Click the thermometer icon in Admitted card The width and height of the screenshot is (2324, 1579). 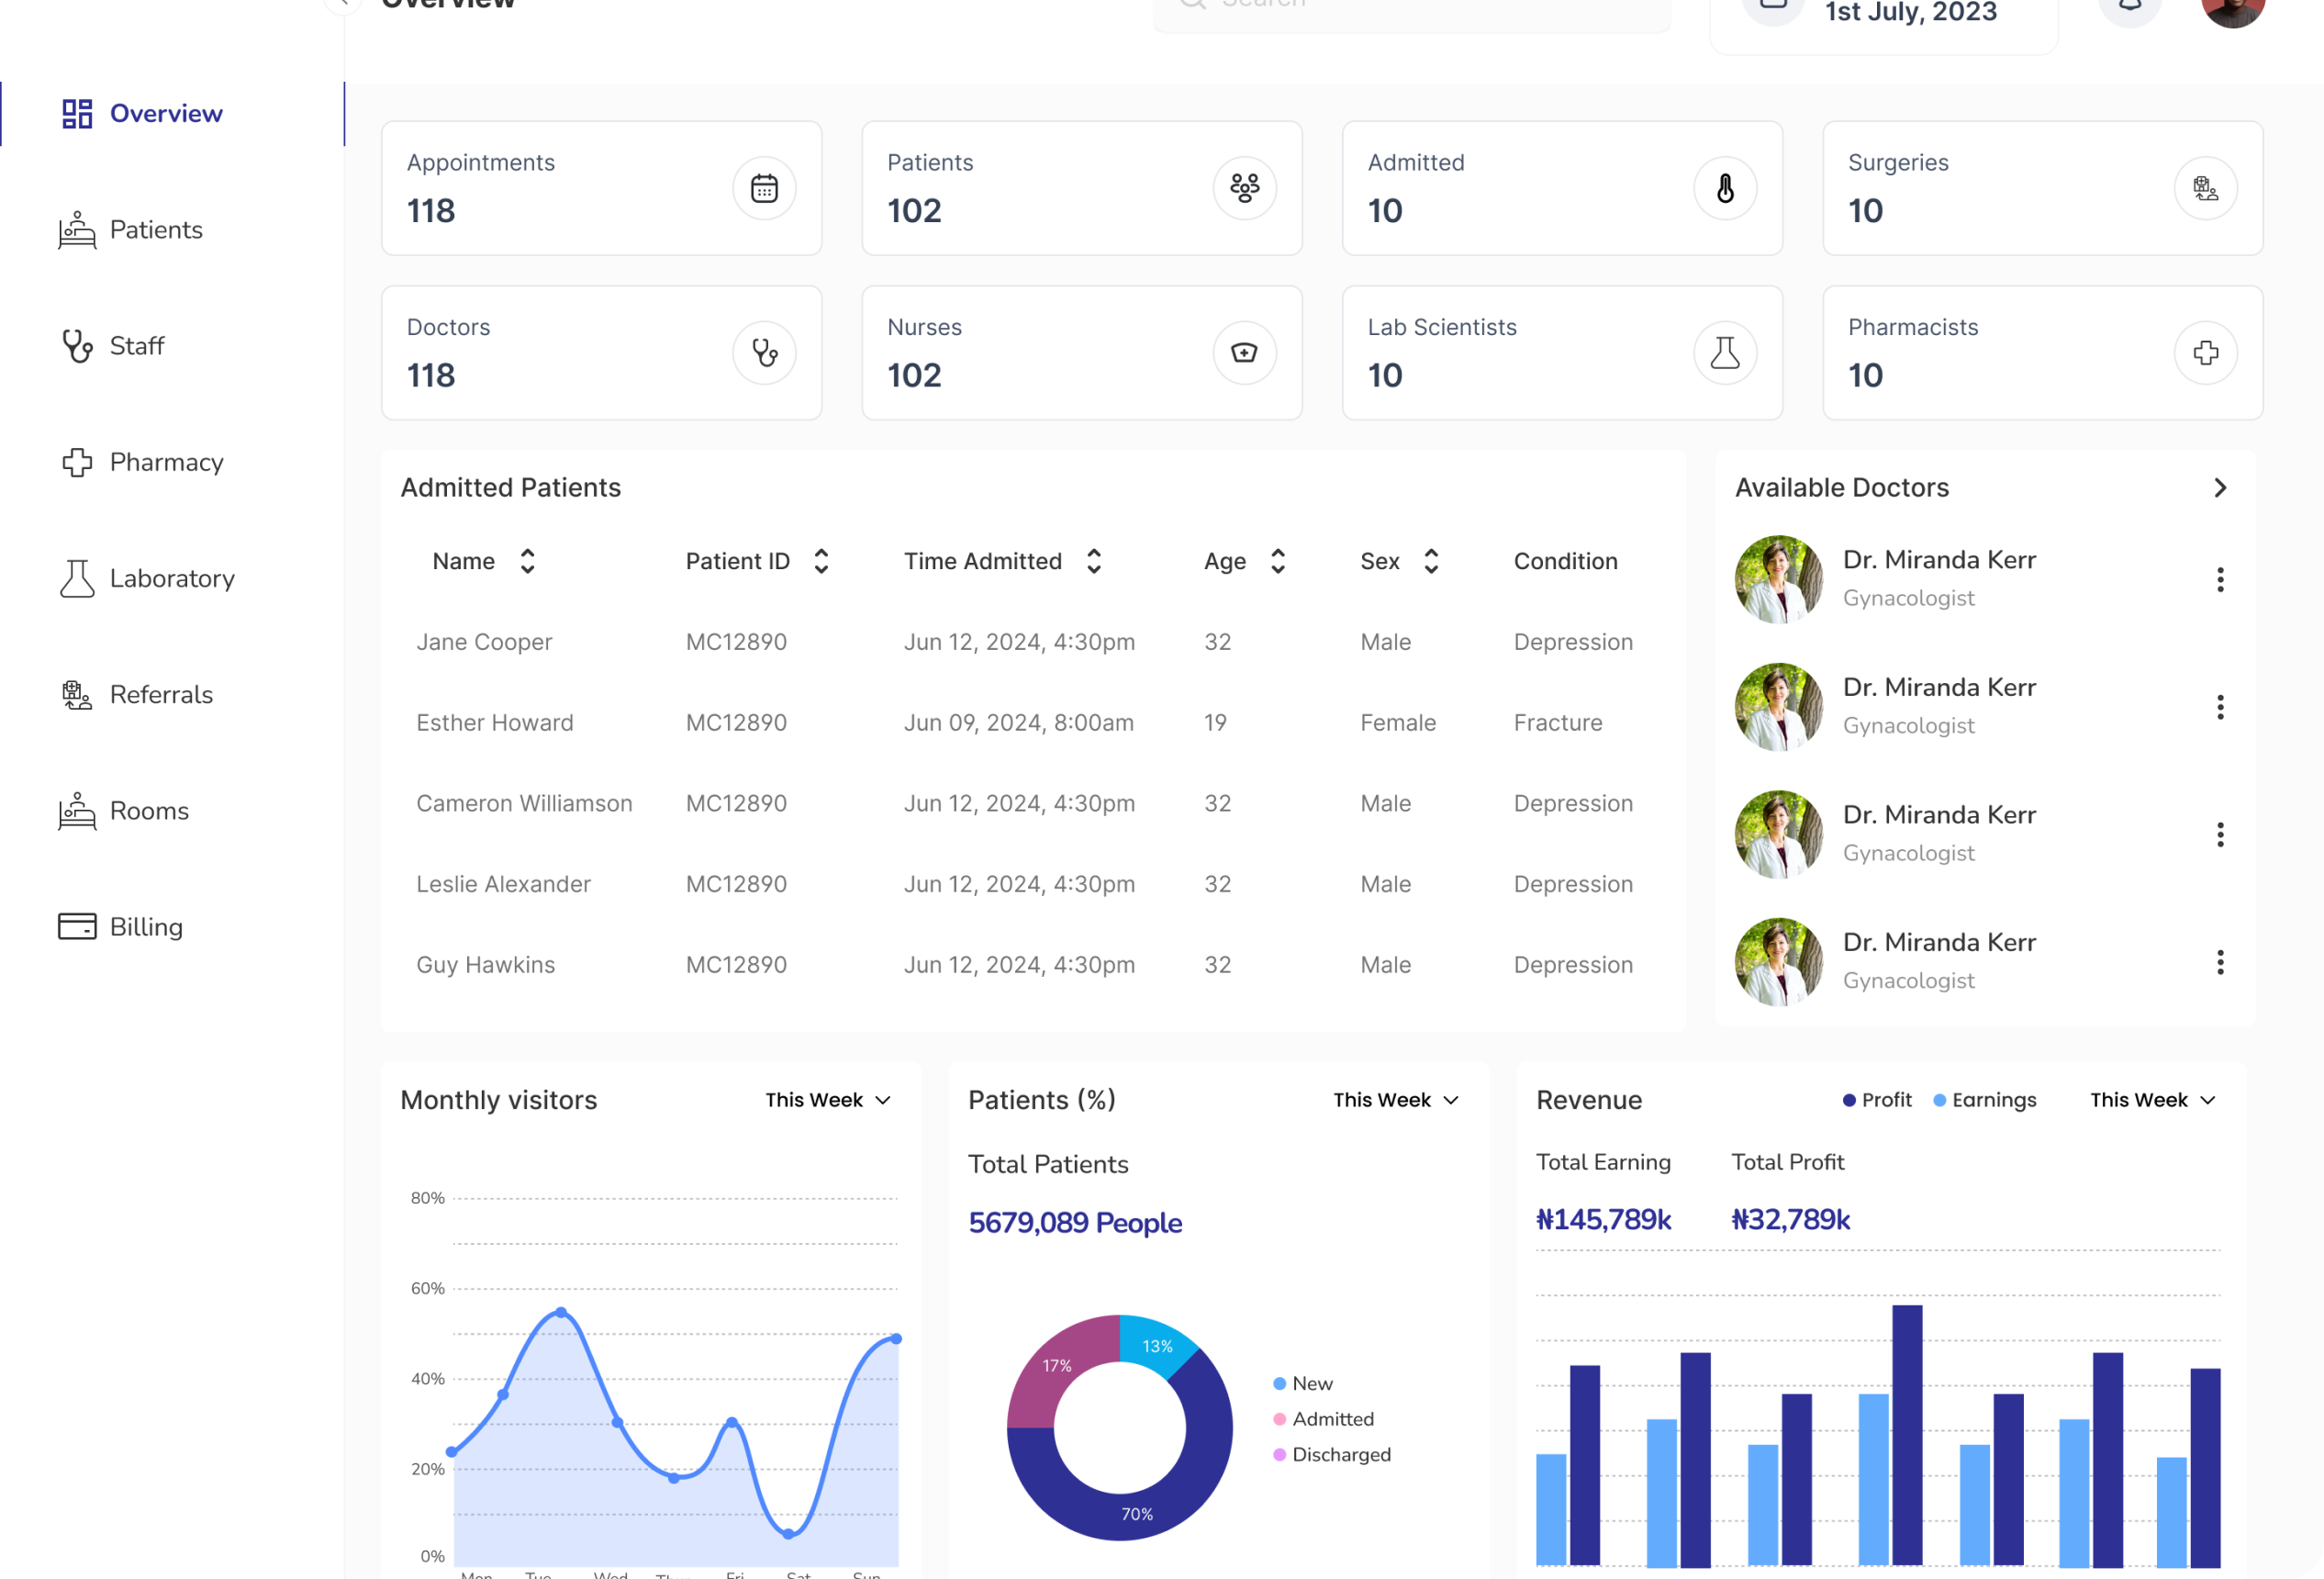(x=1725, y=188)
